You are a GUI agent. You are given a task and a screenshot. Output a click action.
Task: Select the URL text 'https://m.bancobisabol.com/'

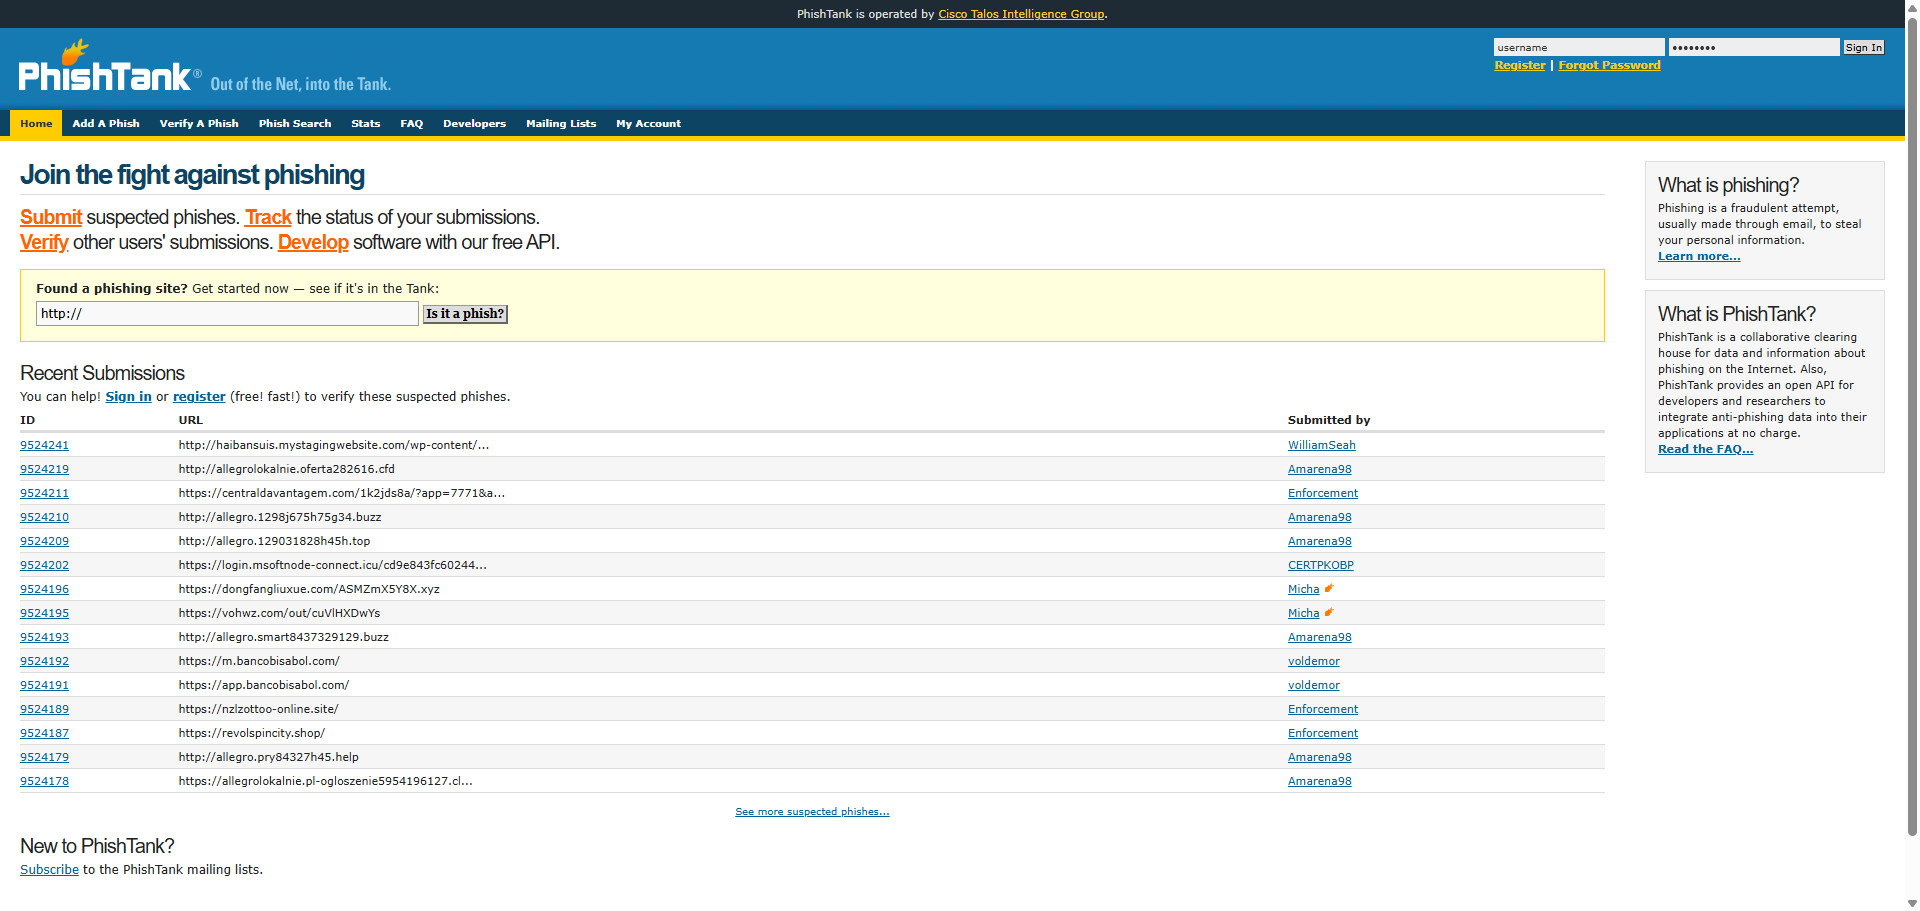point(259,661)
